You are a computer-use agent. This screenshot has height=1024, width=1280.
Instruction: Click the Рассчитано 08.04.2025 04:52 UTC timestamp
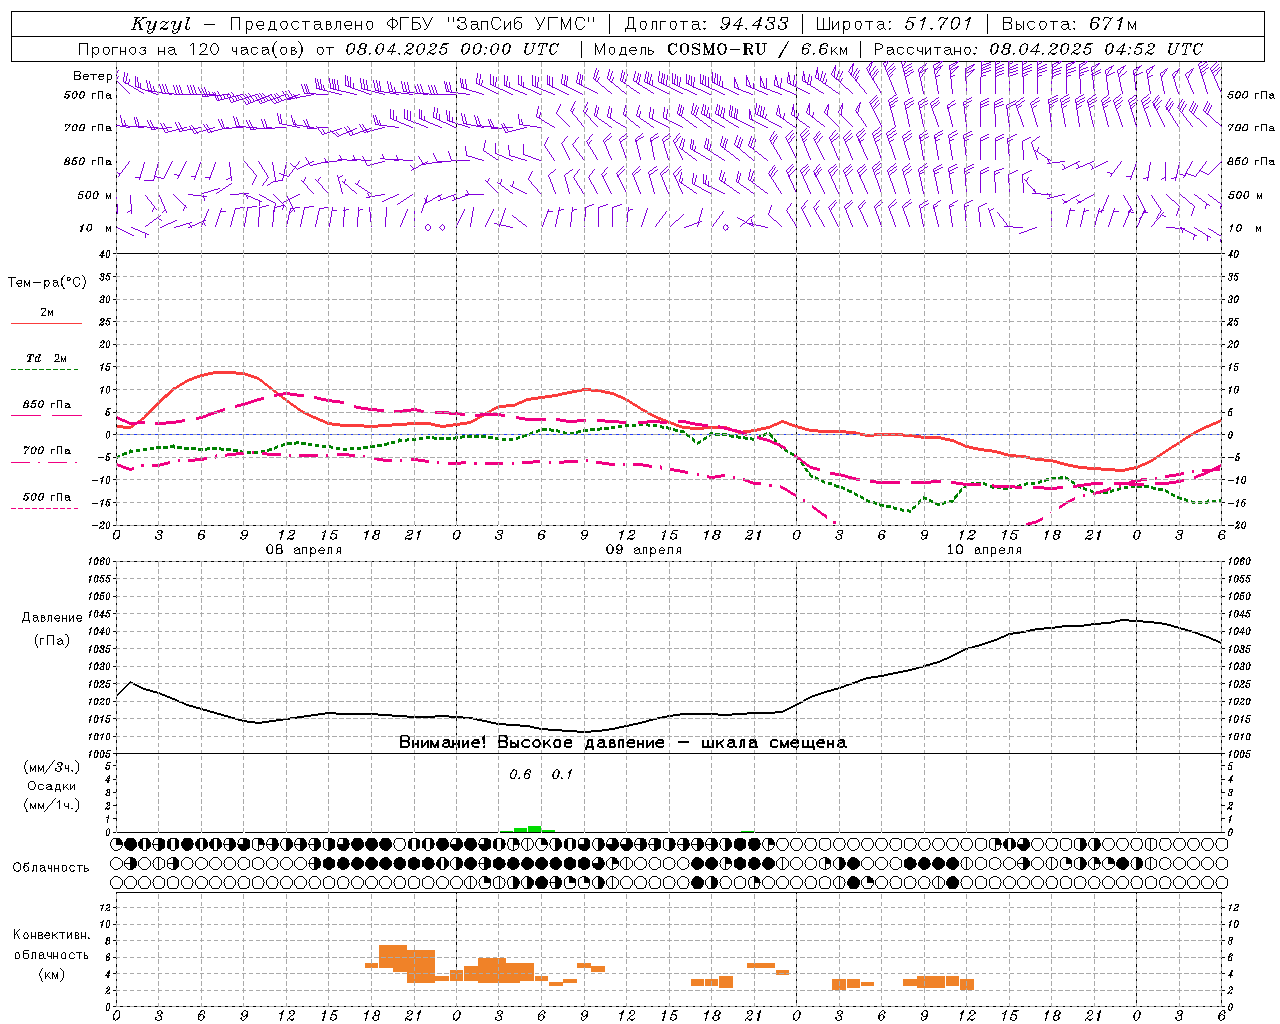[x=1038, y=49]
